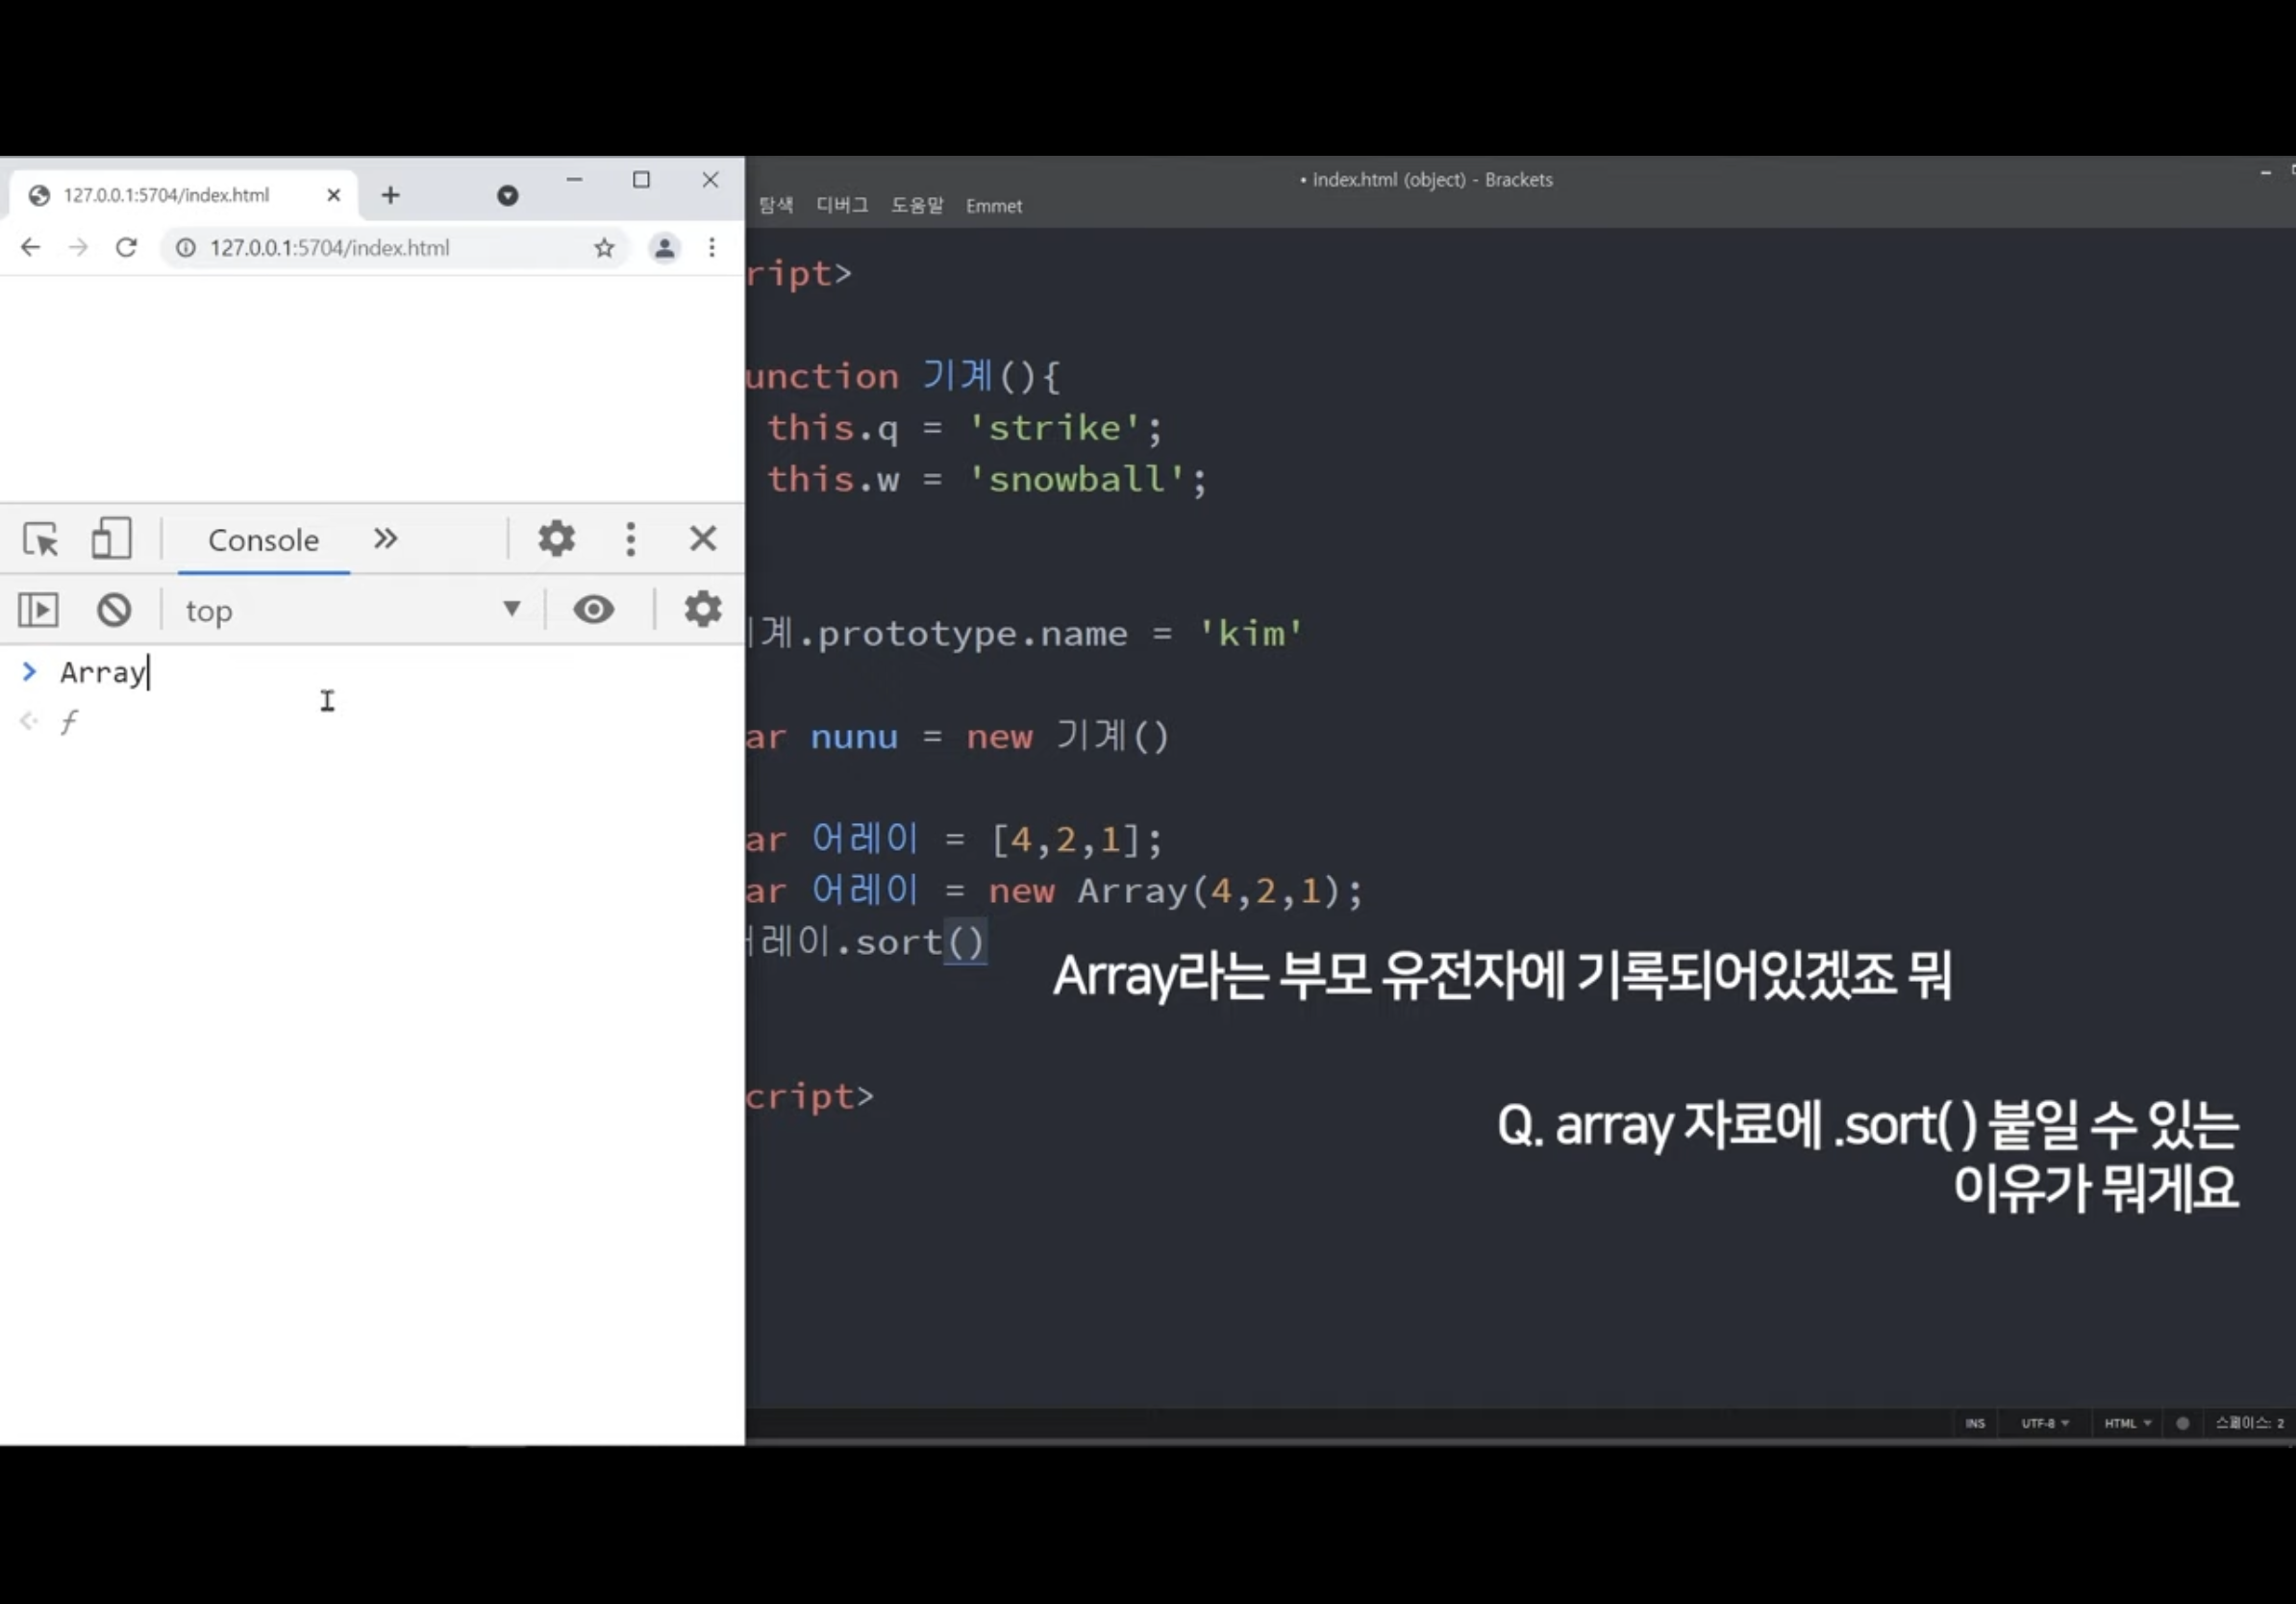2296x1604 pixels.
Task: Open a new browser tab
Action: pos(391,195)
